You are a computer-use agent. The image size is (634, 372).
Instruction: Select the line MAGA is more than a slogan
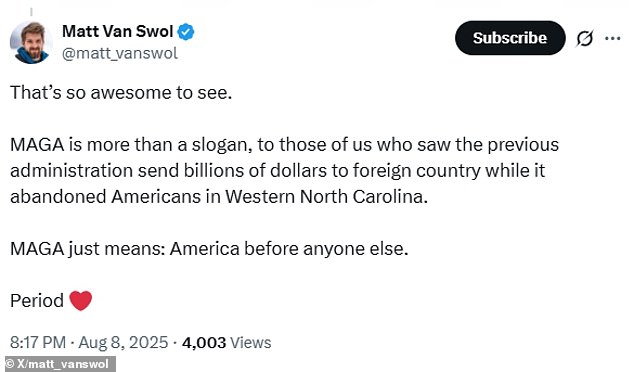131,145
